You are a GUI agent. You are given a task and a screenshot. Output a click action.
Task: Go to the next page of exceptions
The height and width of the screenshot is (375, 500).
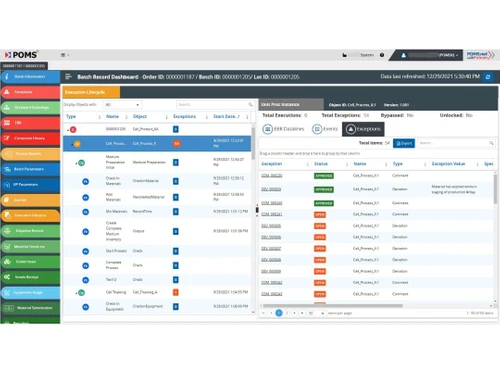pos(294,313)
